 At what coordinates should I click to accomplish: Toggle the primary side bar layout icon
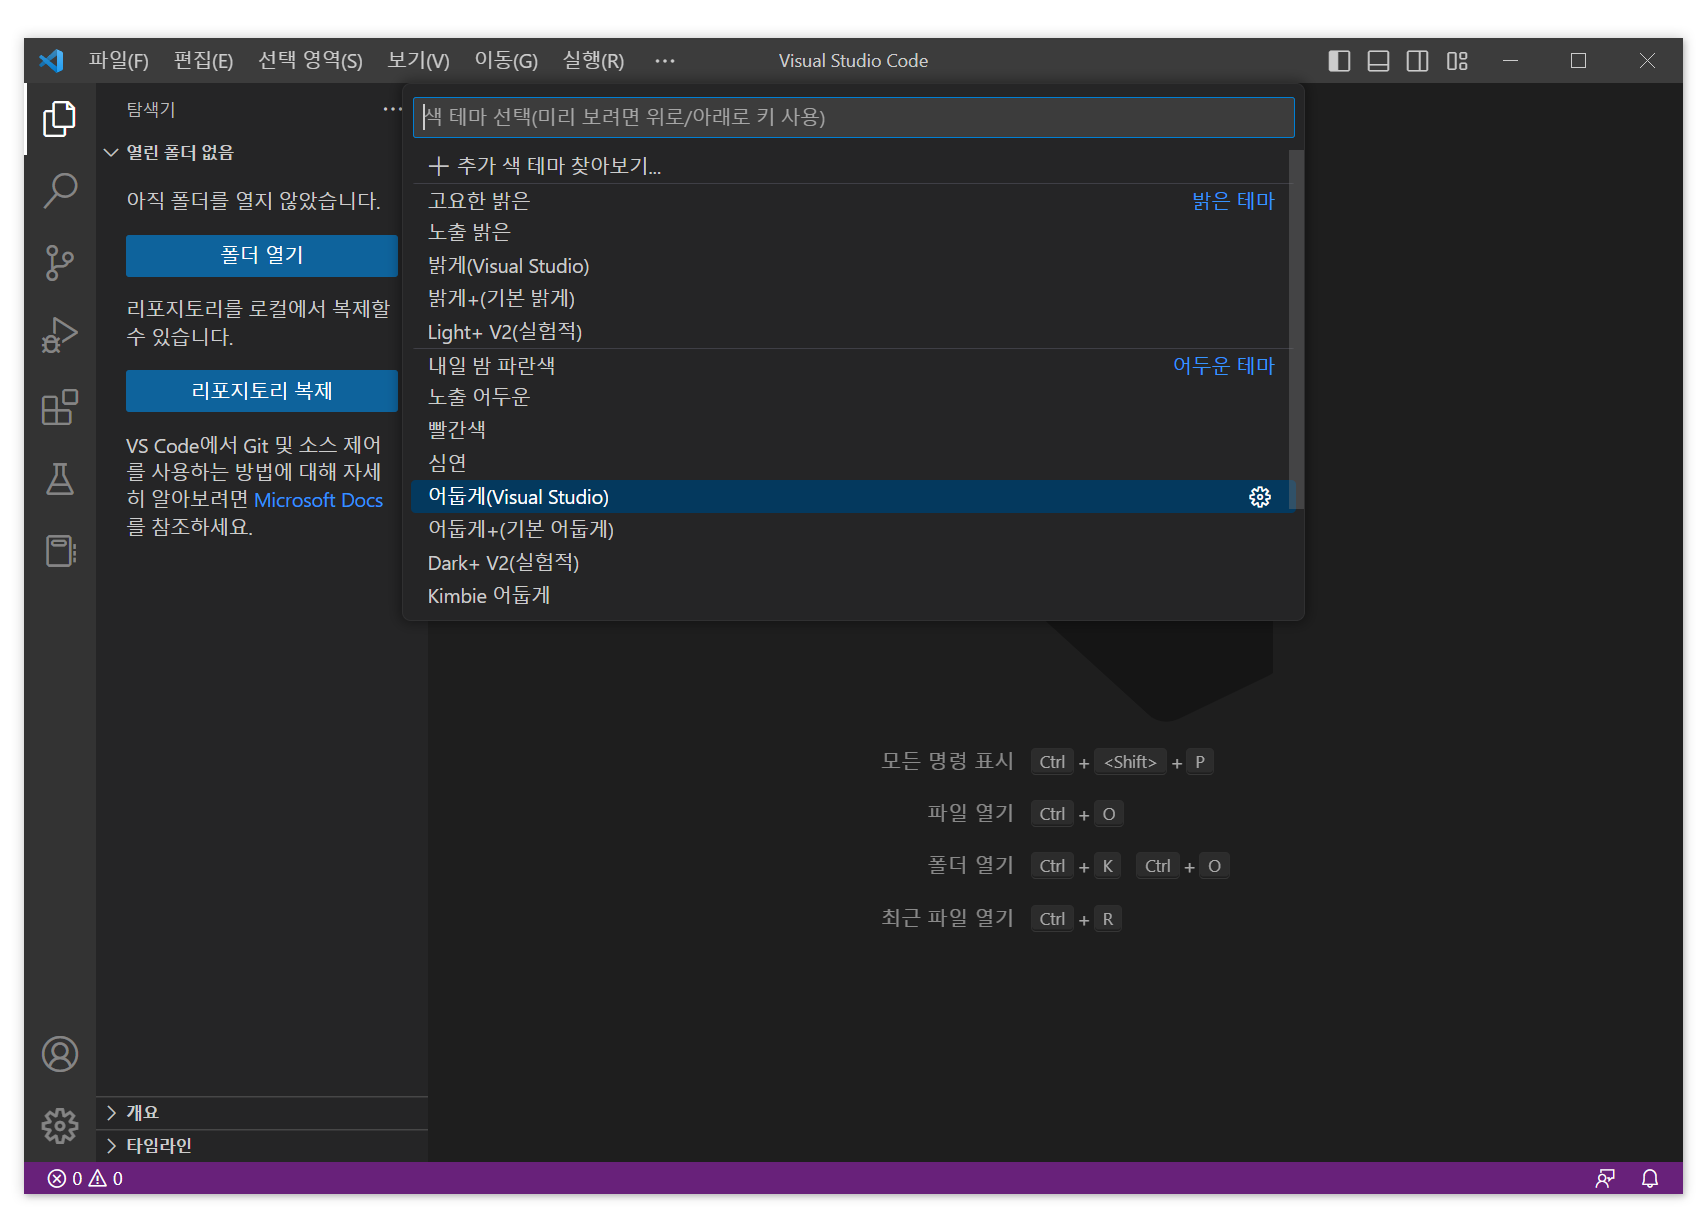point(1339,61)
